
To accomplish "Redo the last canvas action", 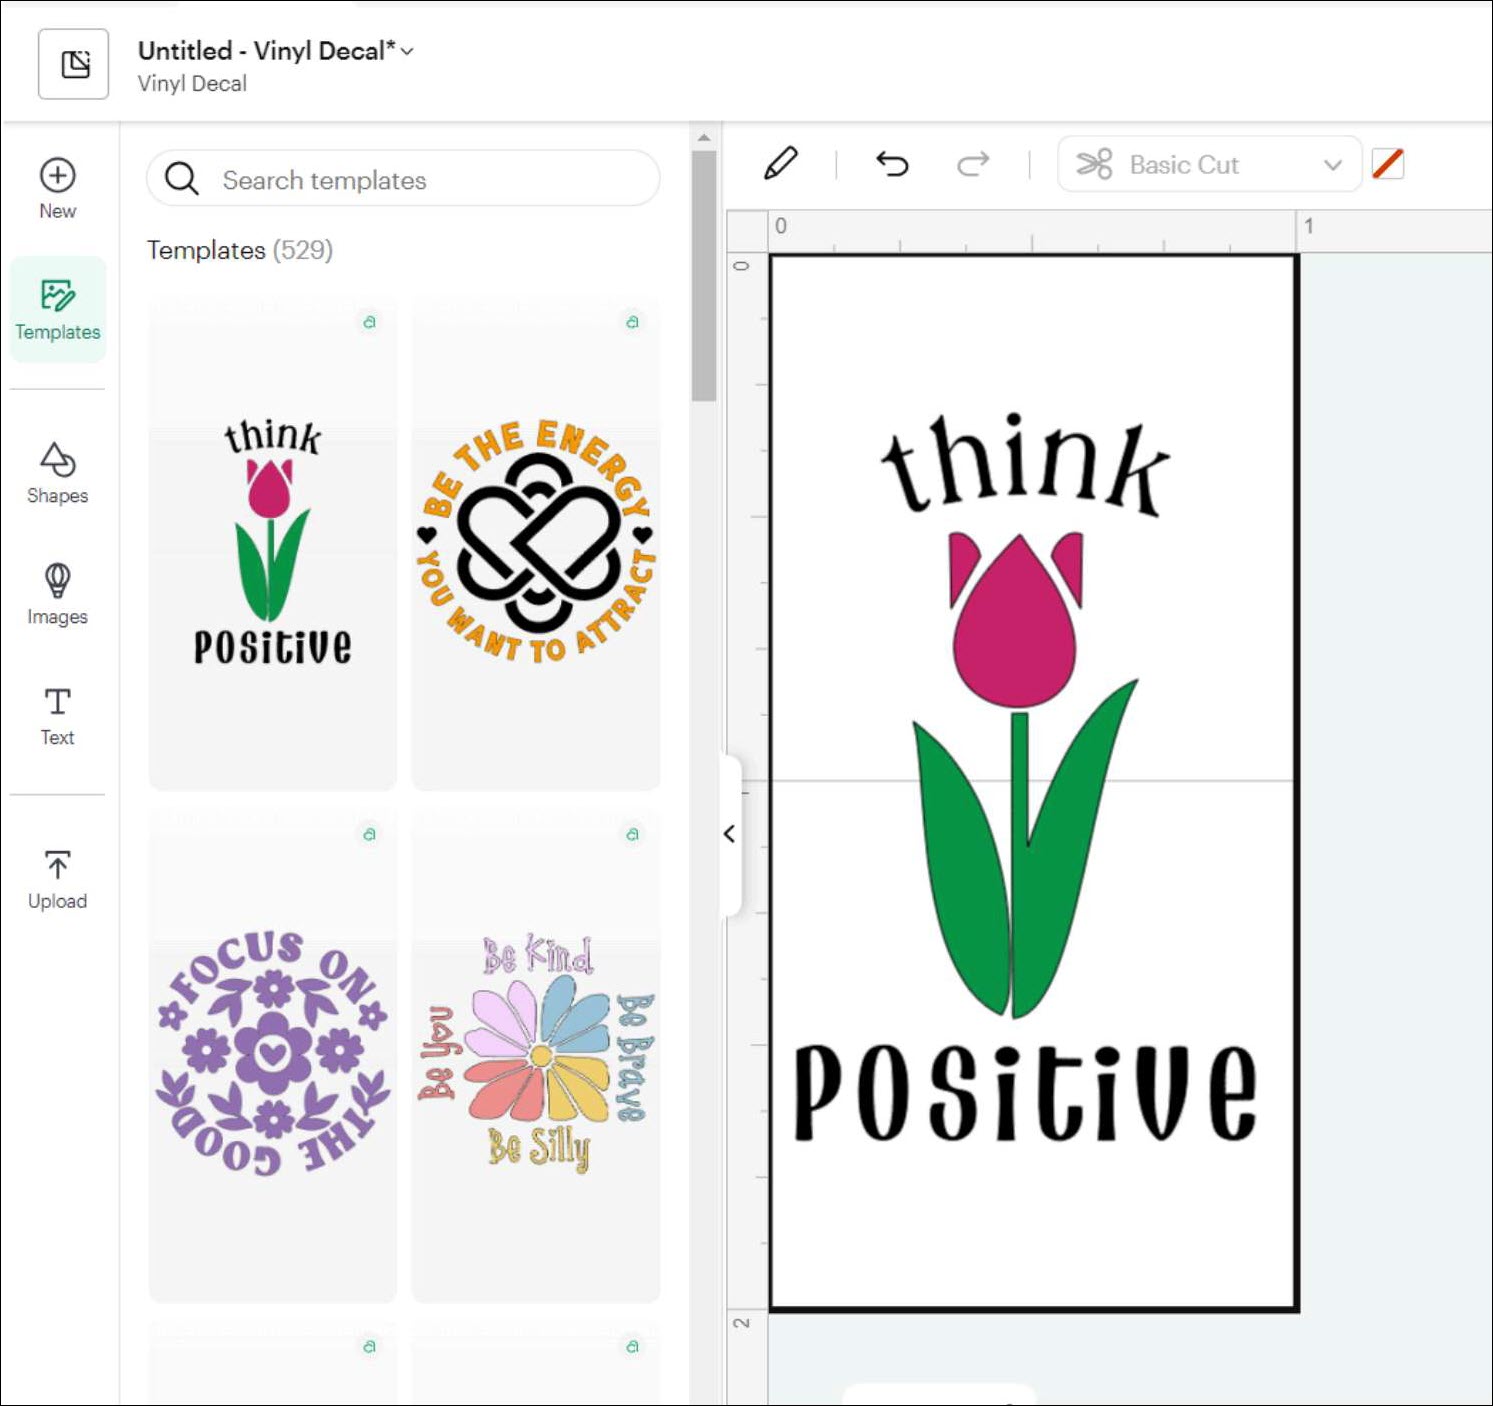I will [x=973, y=164].
